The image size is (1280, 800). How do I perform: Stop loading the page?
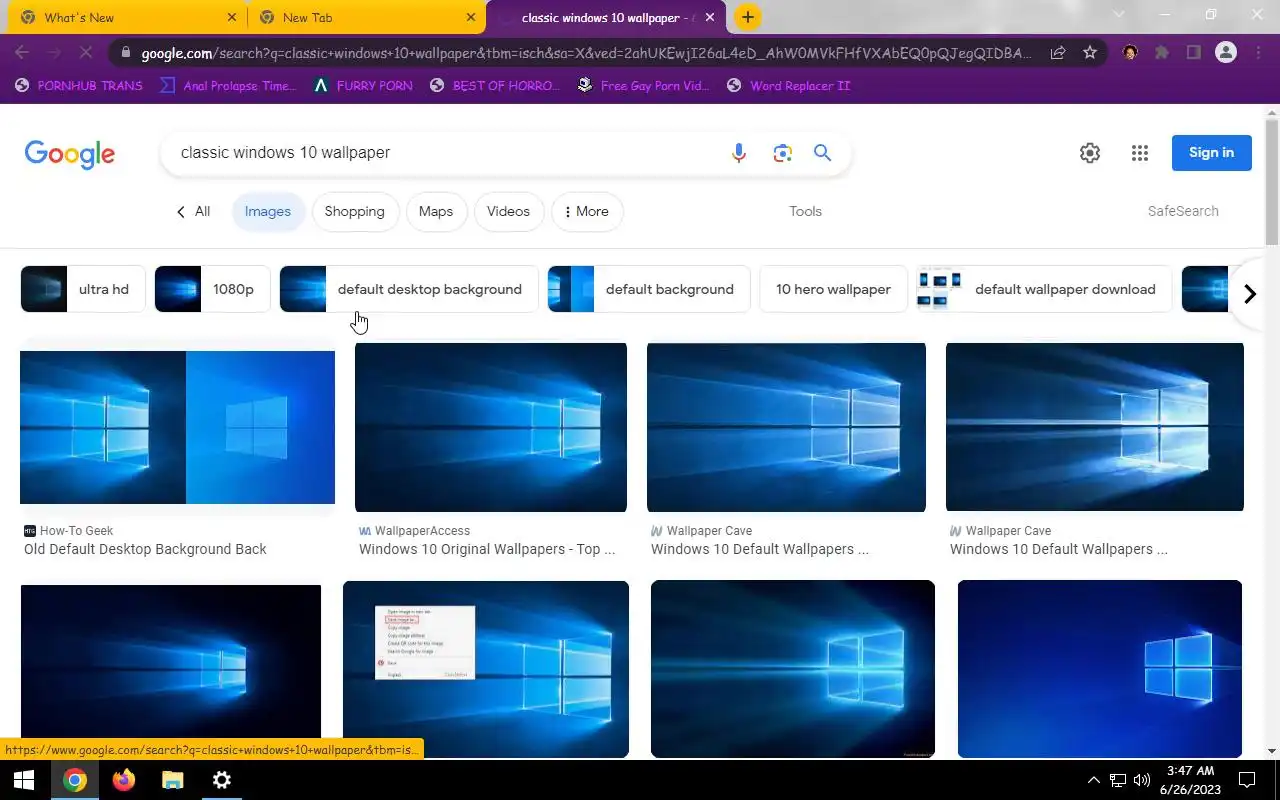click(86, 53)
